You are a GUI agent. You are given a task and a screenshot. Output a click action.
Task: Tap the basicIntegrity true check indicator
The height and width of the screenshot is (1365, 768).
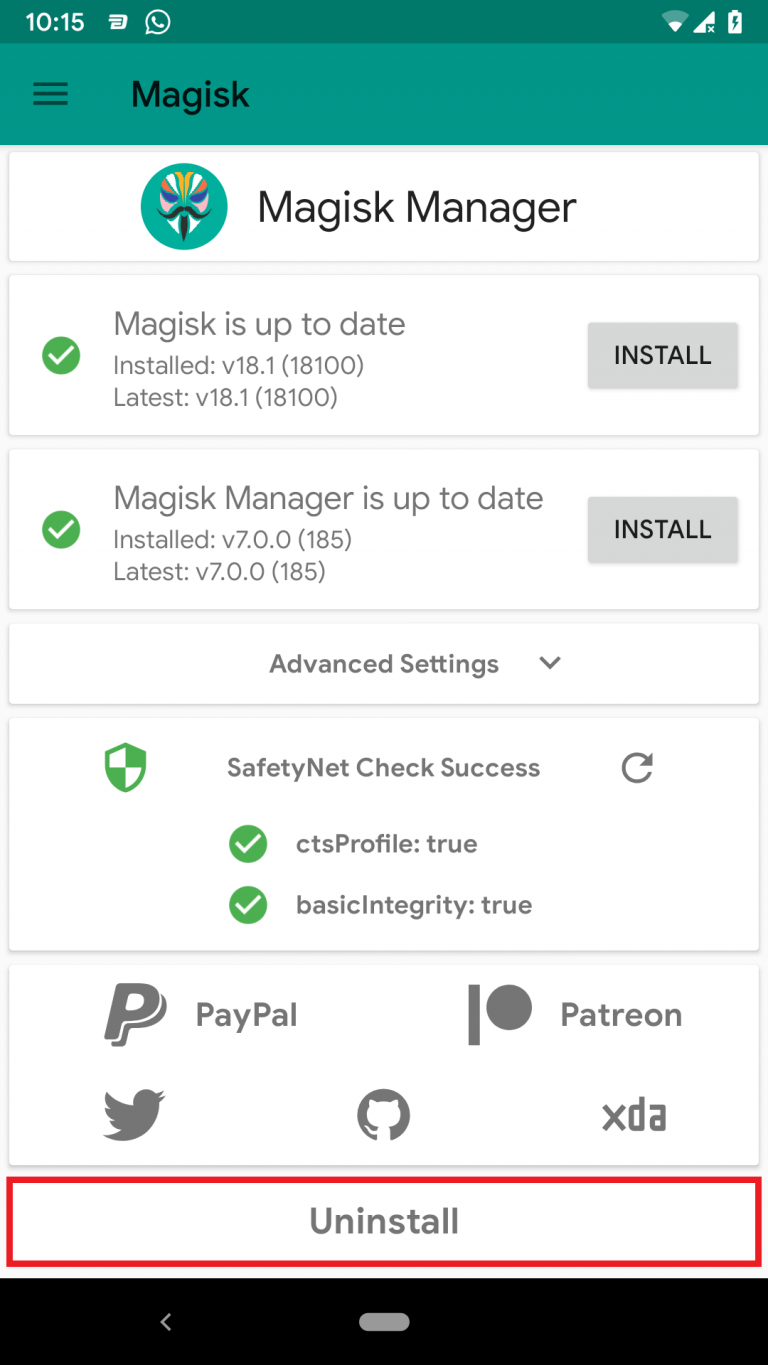248,905
